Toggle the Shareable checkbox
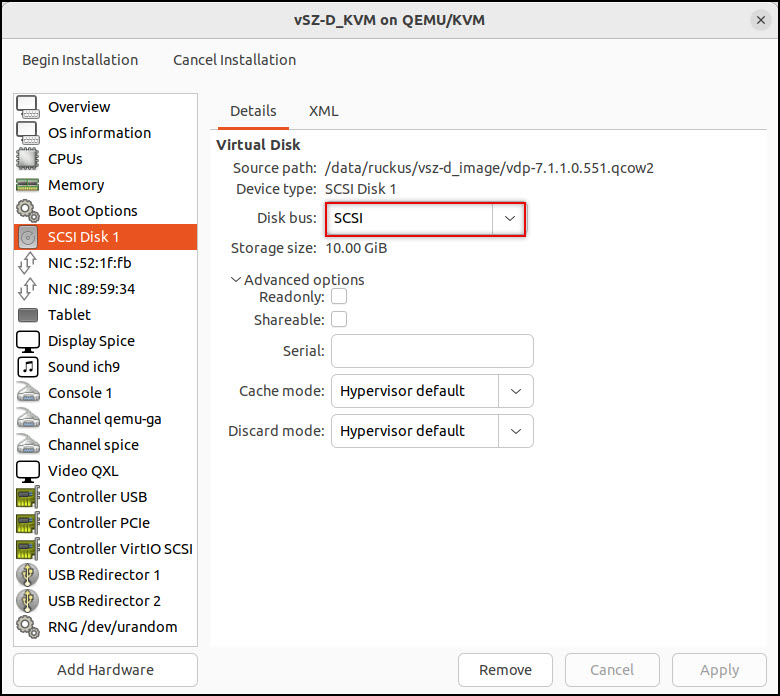The image size is (780, 696). [339, 319]
